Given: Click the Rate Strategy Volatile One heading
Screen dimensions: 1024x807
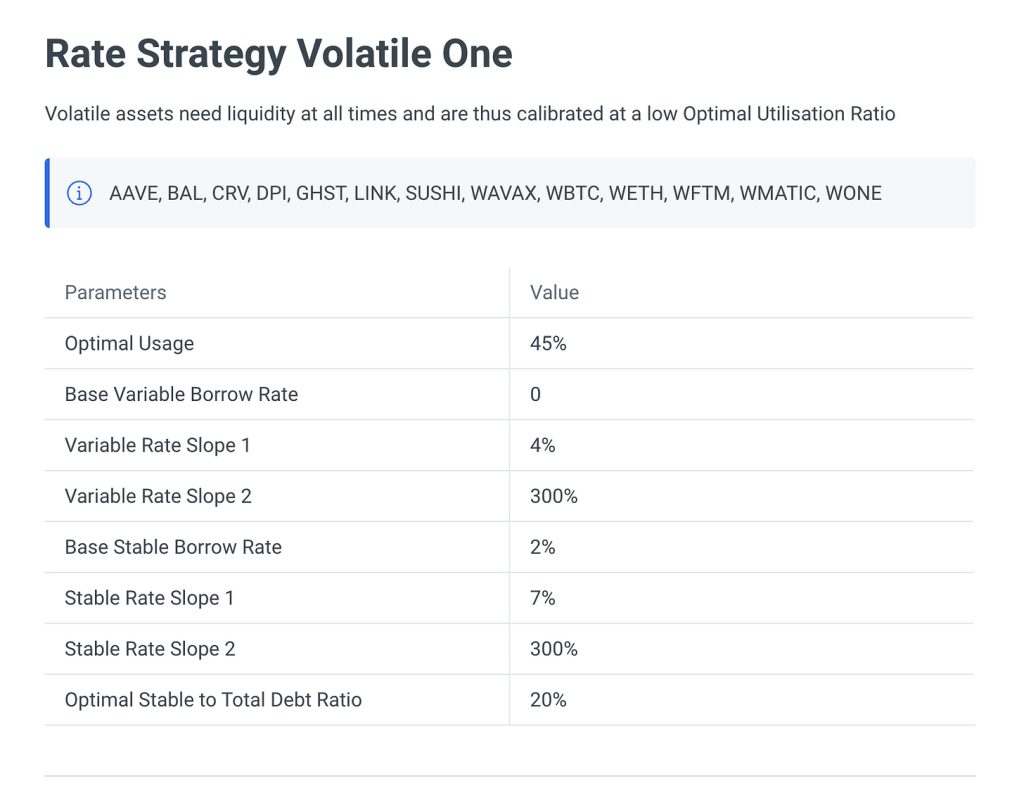Looking at the screenshot, I should click(x=279, y=54).
